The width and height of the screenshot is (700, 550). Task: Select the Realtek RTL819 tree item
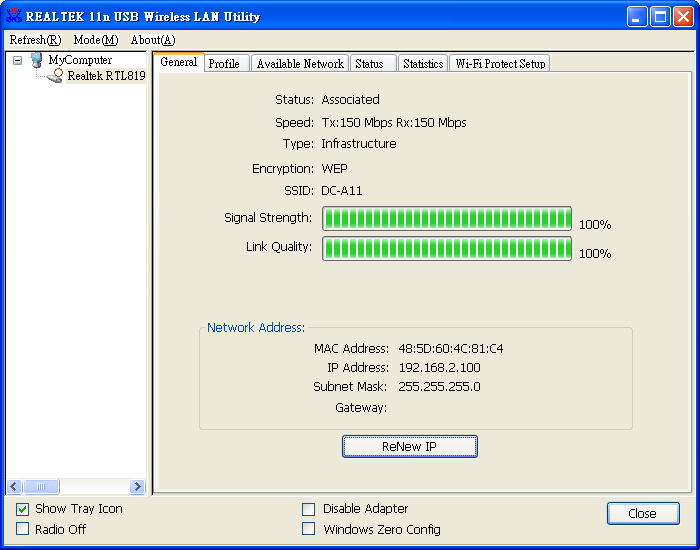(106, 76)
